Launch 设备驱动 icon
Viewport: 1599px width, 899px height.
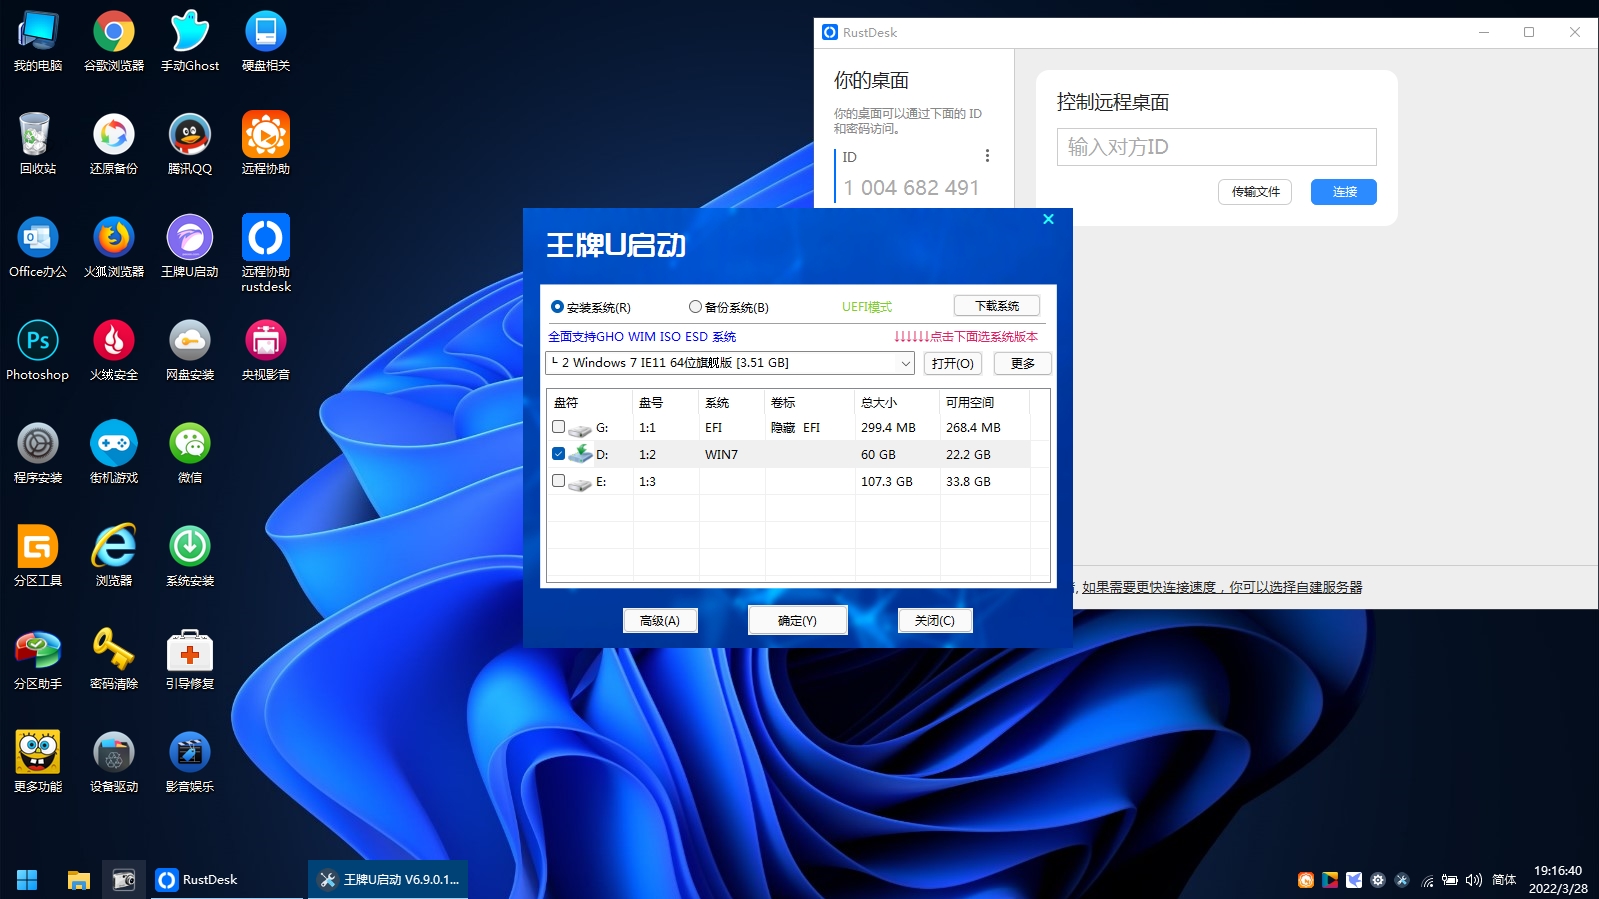(114, 763)
